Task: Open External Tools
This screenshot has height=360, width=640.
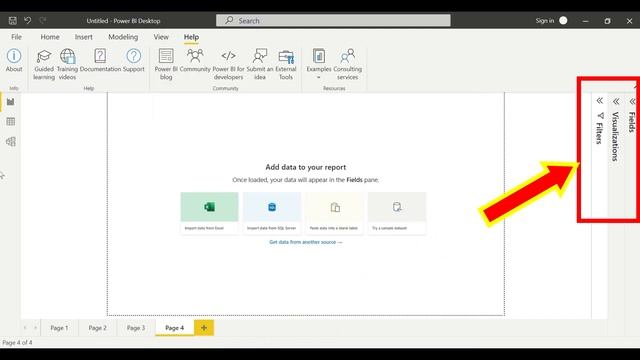Action: point(286,64)
